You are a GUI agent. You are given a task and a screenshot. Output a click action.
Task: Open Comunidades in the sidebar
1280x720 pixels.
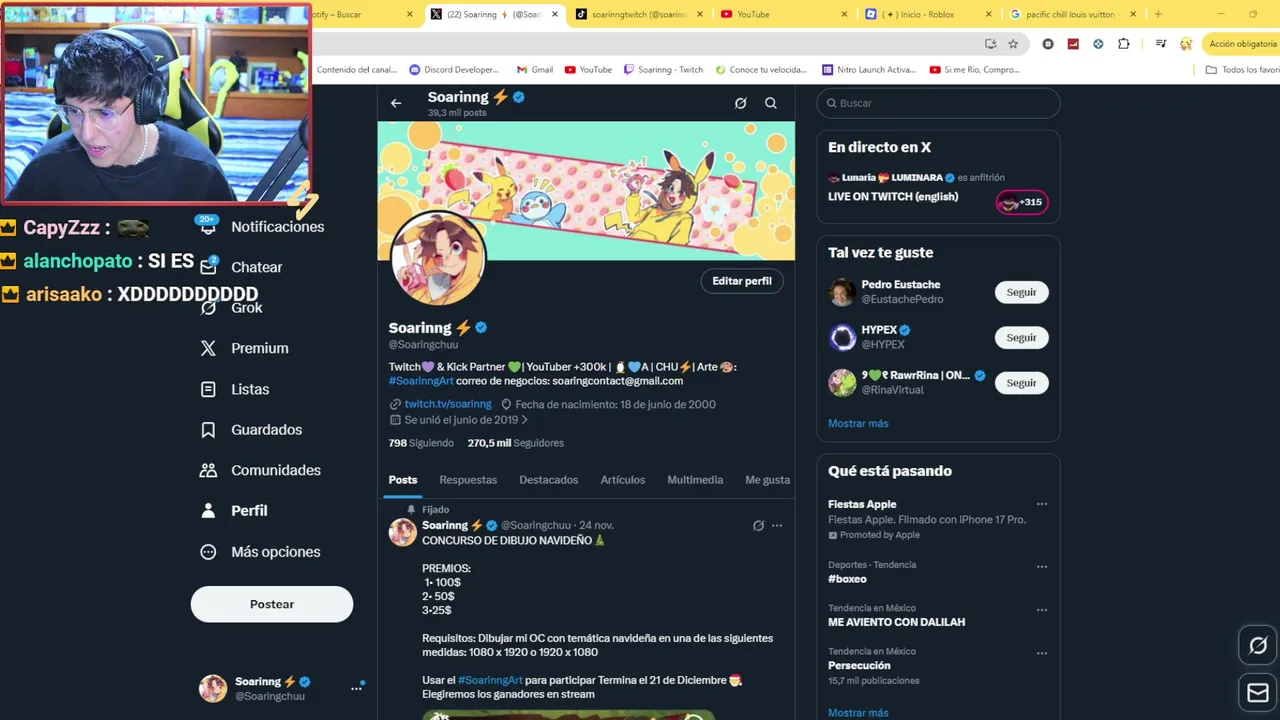[260, 470]
